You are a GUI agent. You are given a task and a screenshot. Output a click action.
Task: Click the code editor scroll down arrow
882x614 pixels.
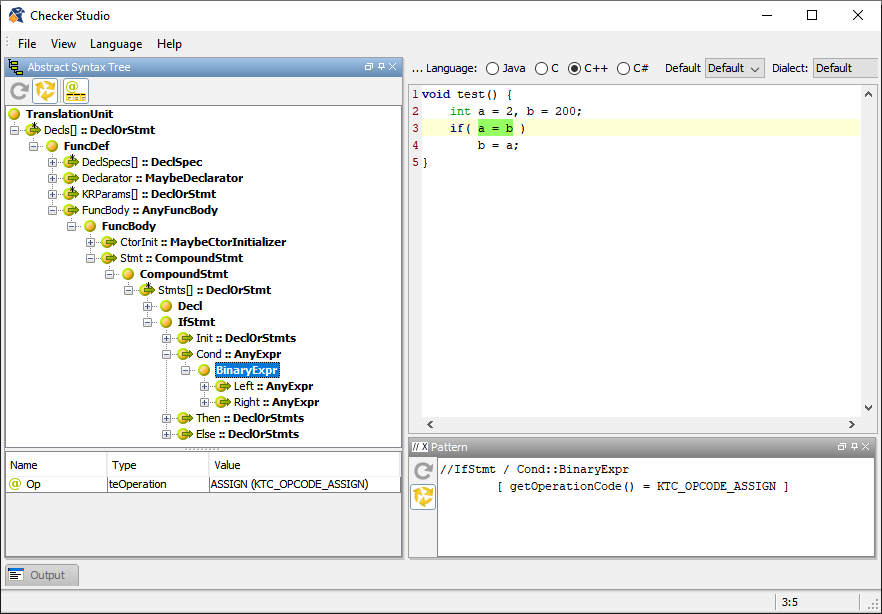(868, 408)
